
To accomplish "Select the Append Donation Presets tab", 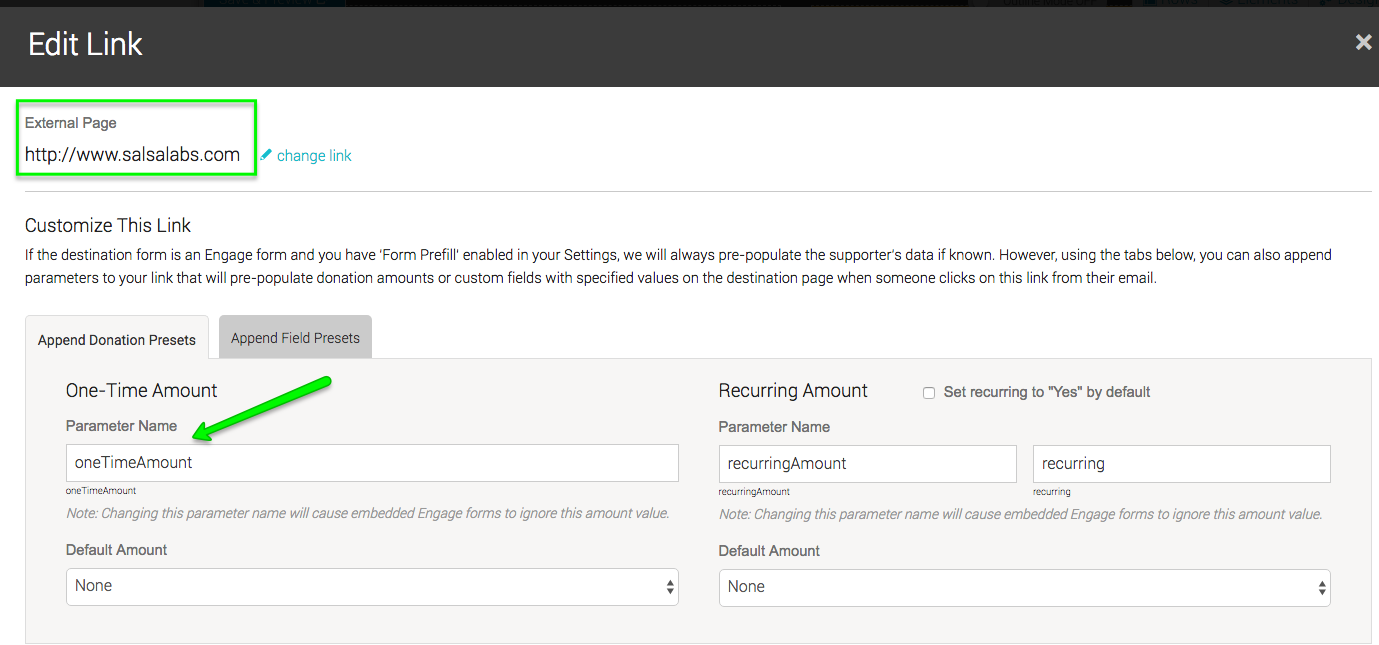I will coord(117,339).
